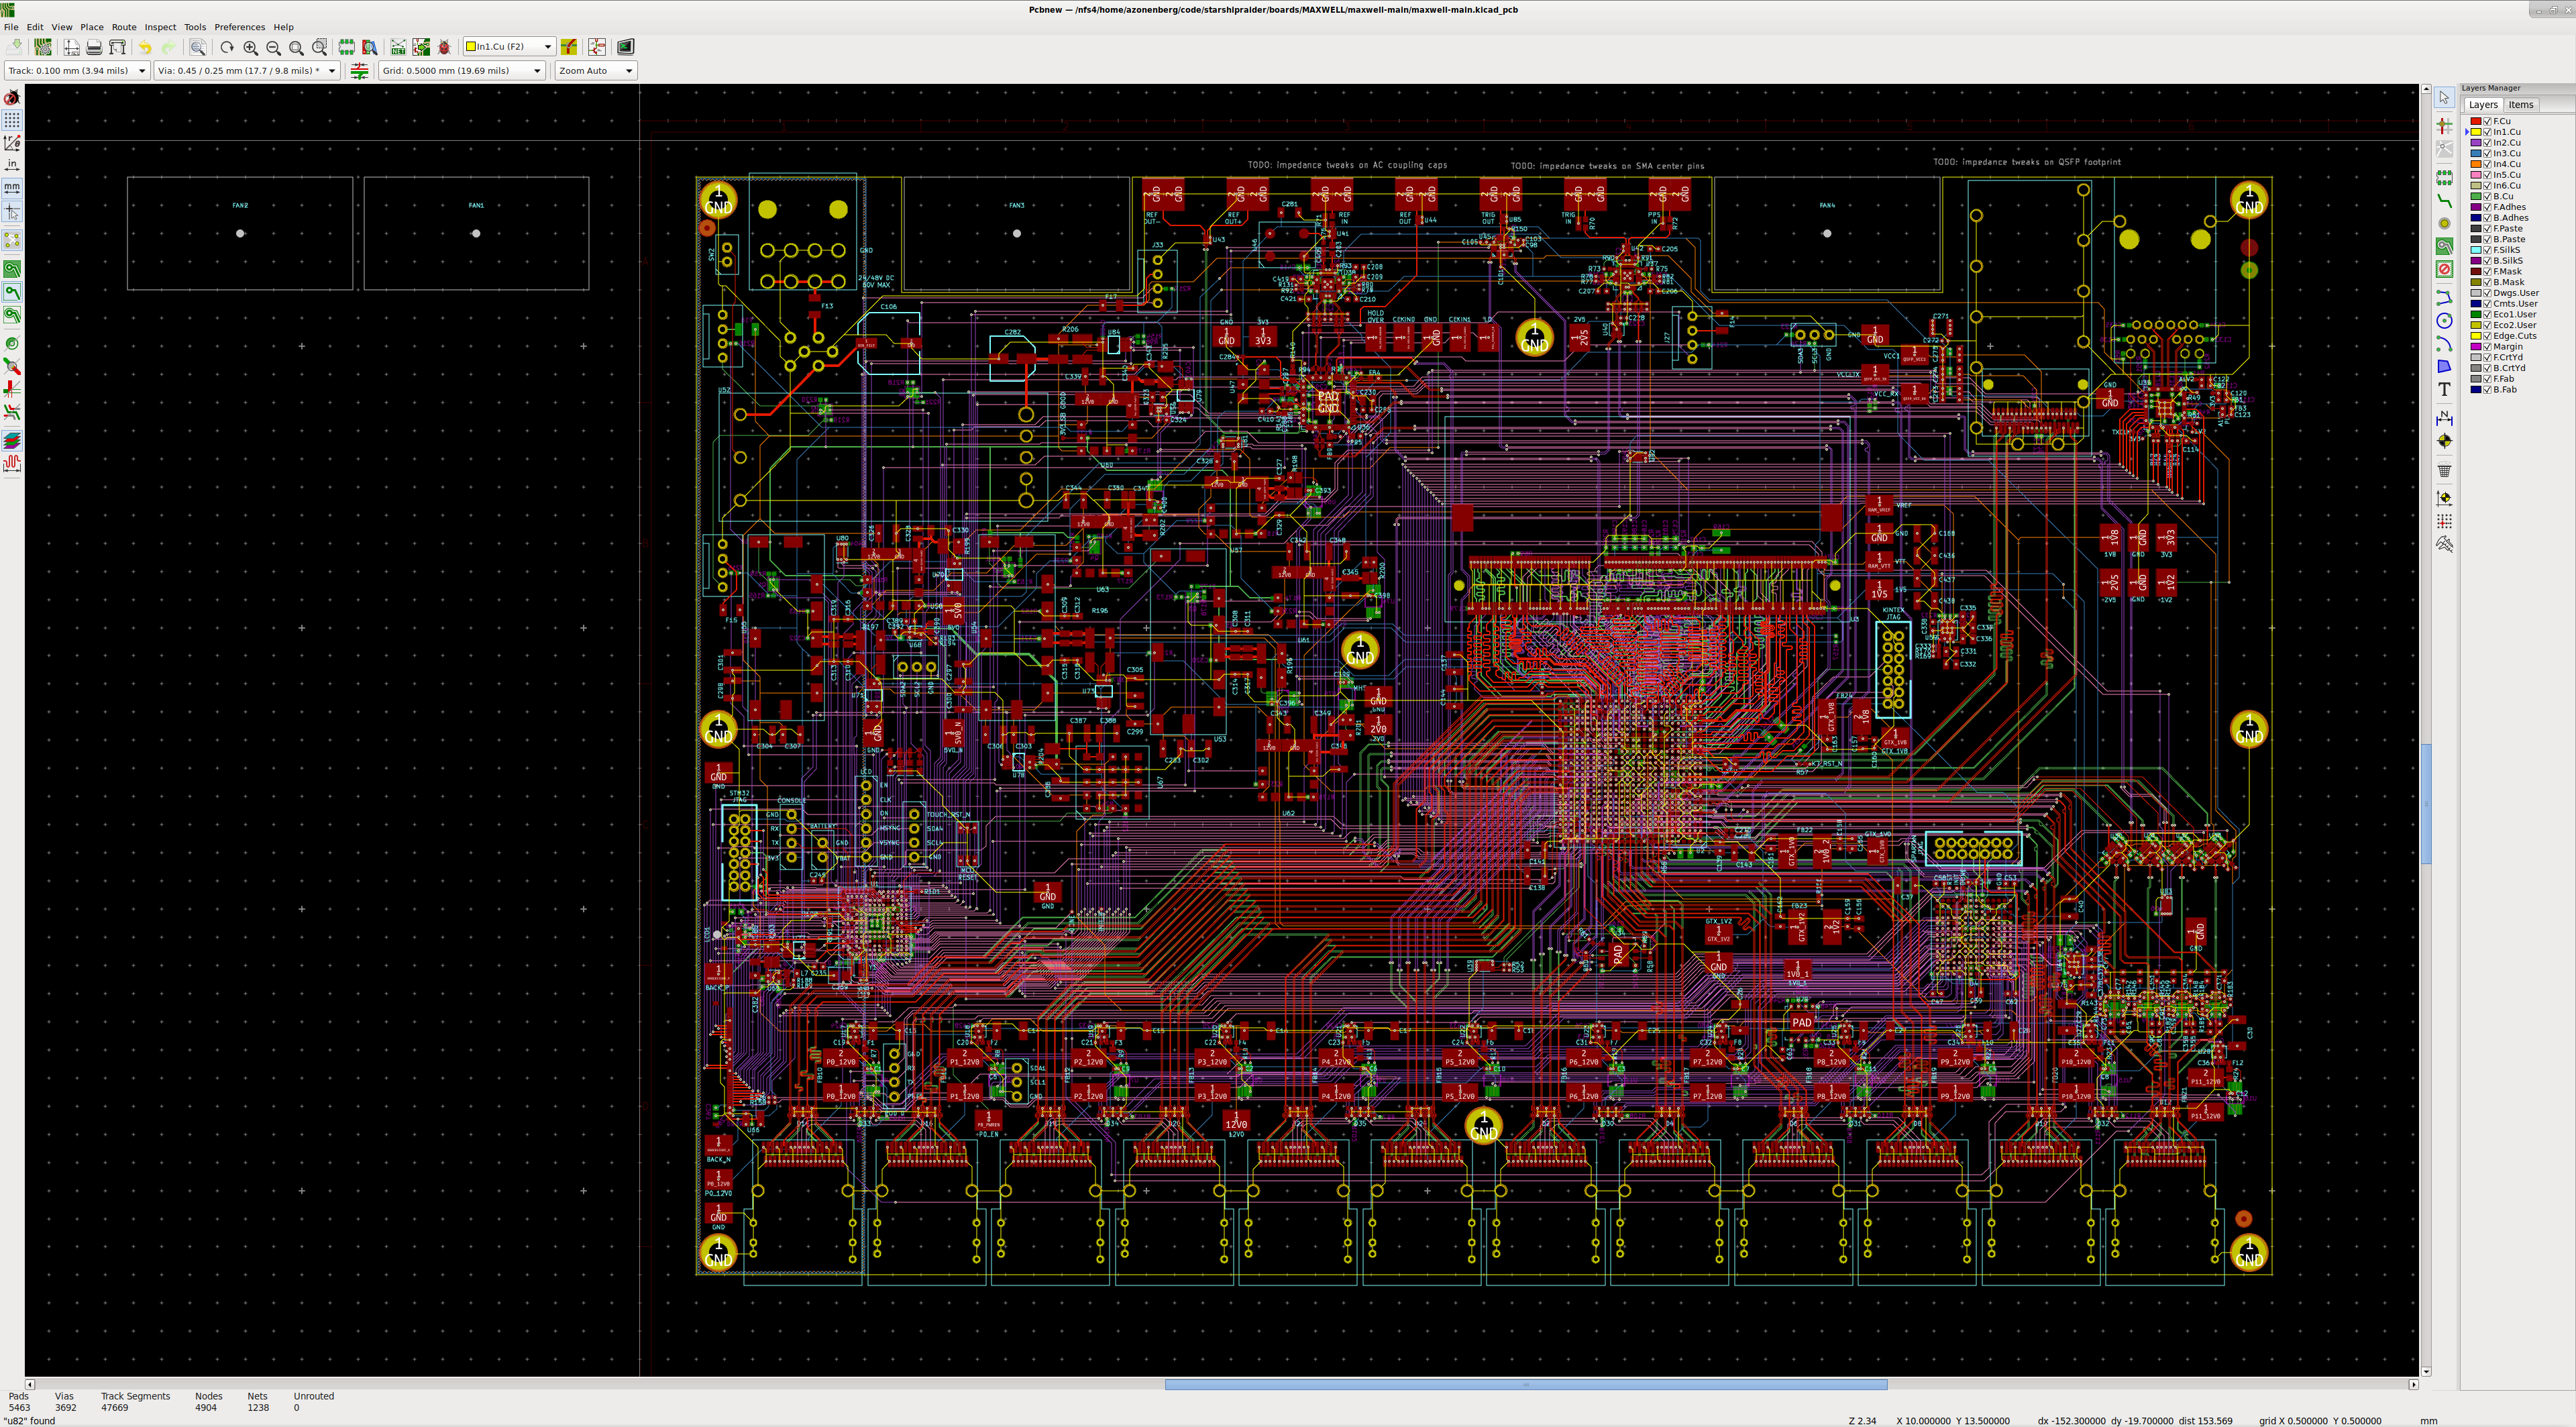Open the Preferences menu
Screen dimensions: 2576x1427
240,27
